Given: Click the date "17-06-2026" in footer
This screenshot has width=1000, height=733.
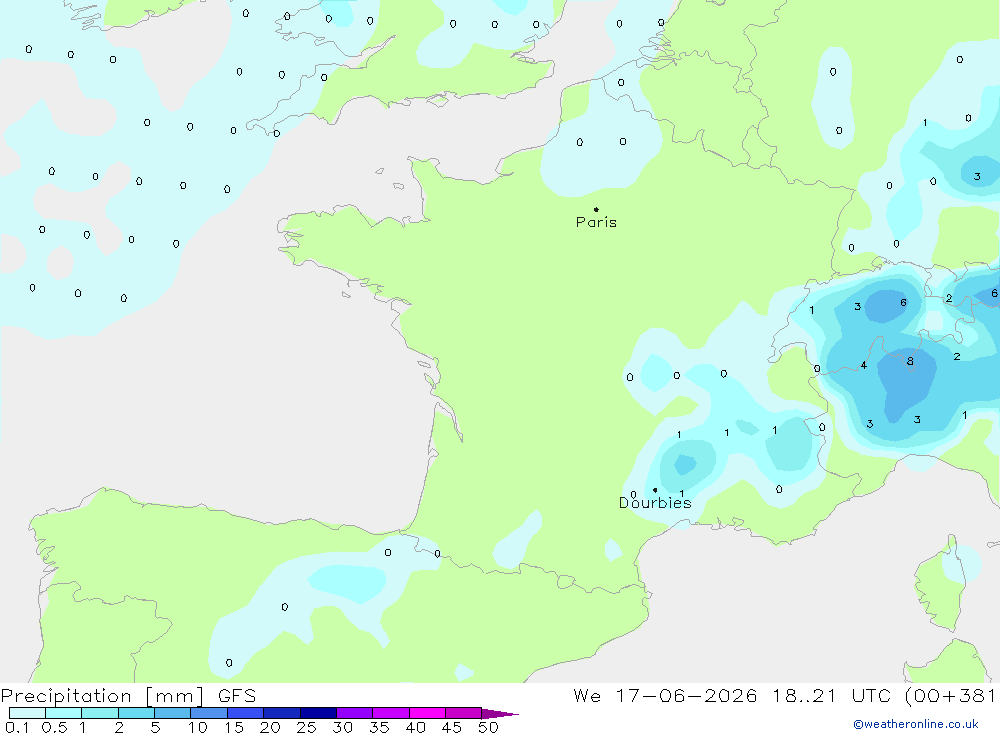Looking at the screenshot, I should click(686, 696).
